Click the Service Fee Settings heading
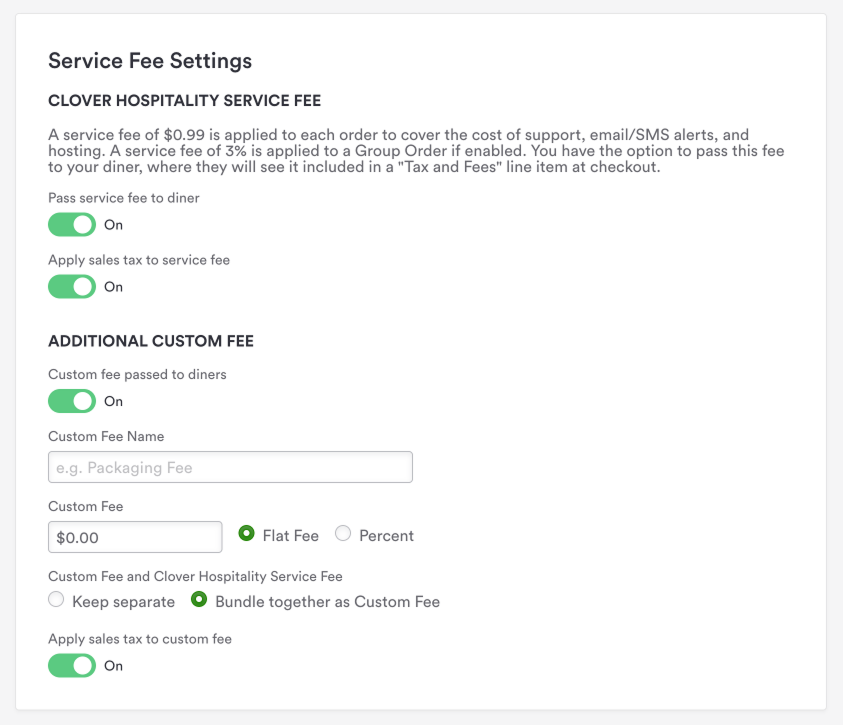This screenshot has height=725, width=843. [150, 61]
